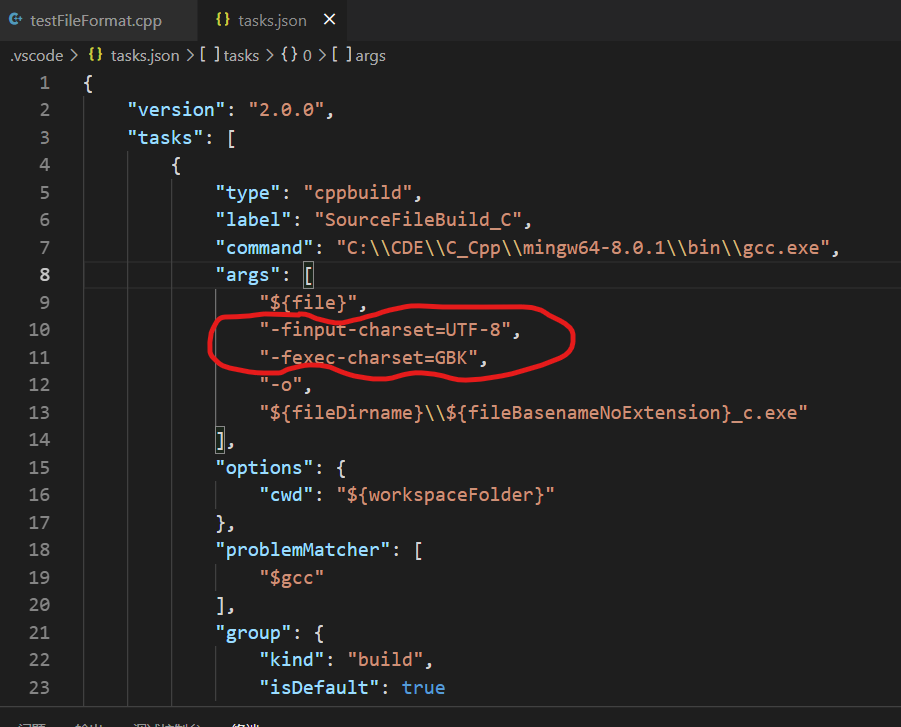
Task: Click the "tasks" key on line 3
Action: pyautogui.click(x=165, y=138)
